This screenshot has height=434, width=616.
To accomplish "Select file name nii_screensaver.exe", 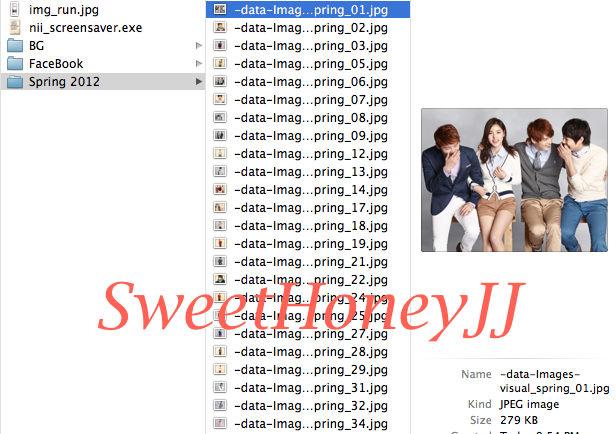I will [x=85, y=27].
